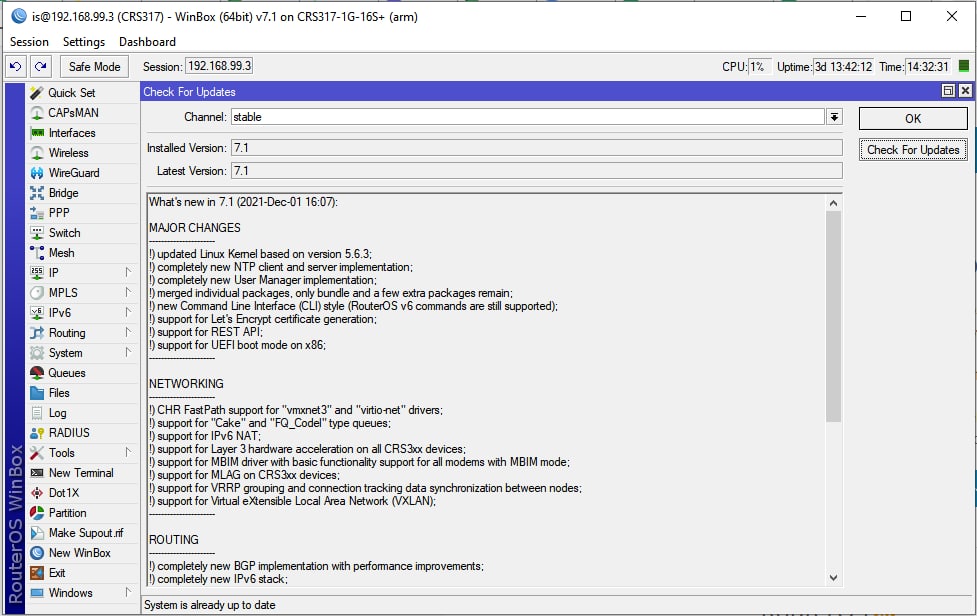Open the WireGuard icon

pyautogui.click(x=37, y=173)
